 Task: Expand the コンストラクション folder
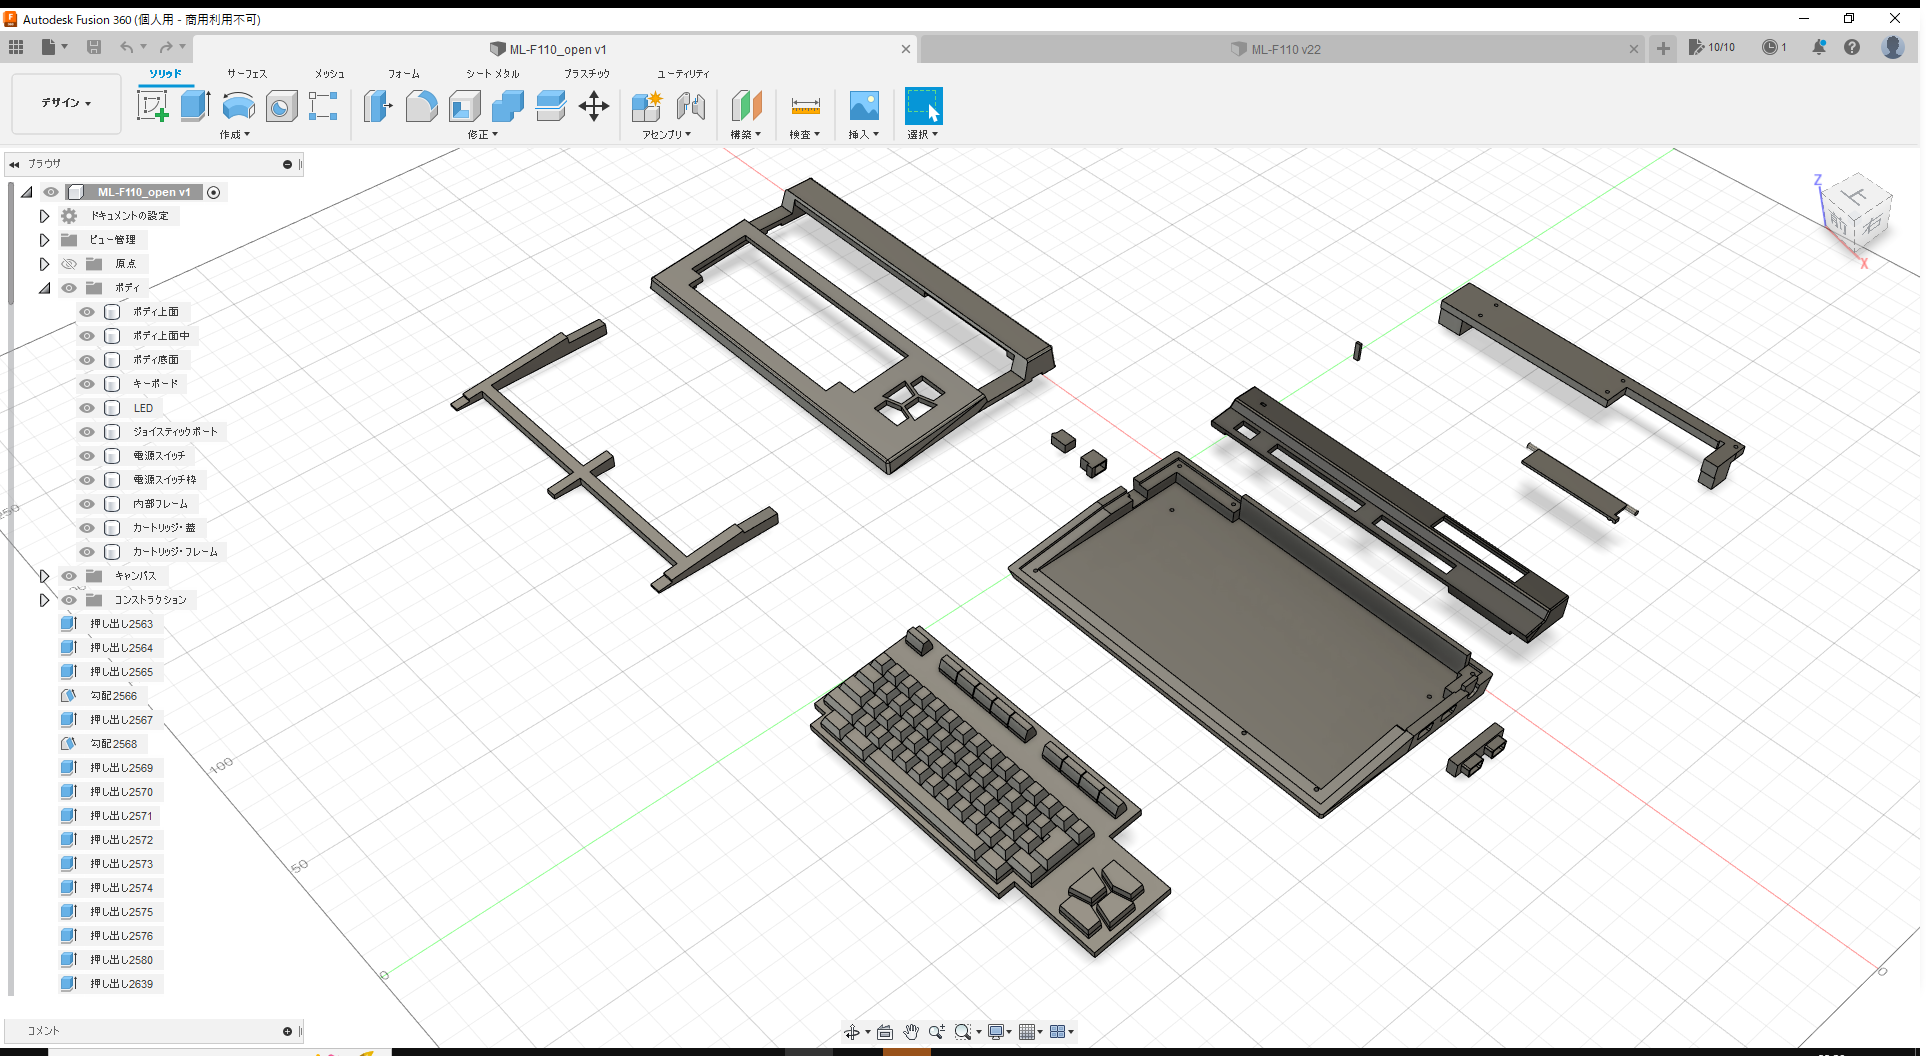44,599
